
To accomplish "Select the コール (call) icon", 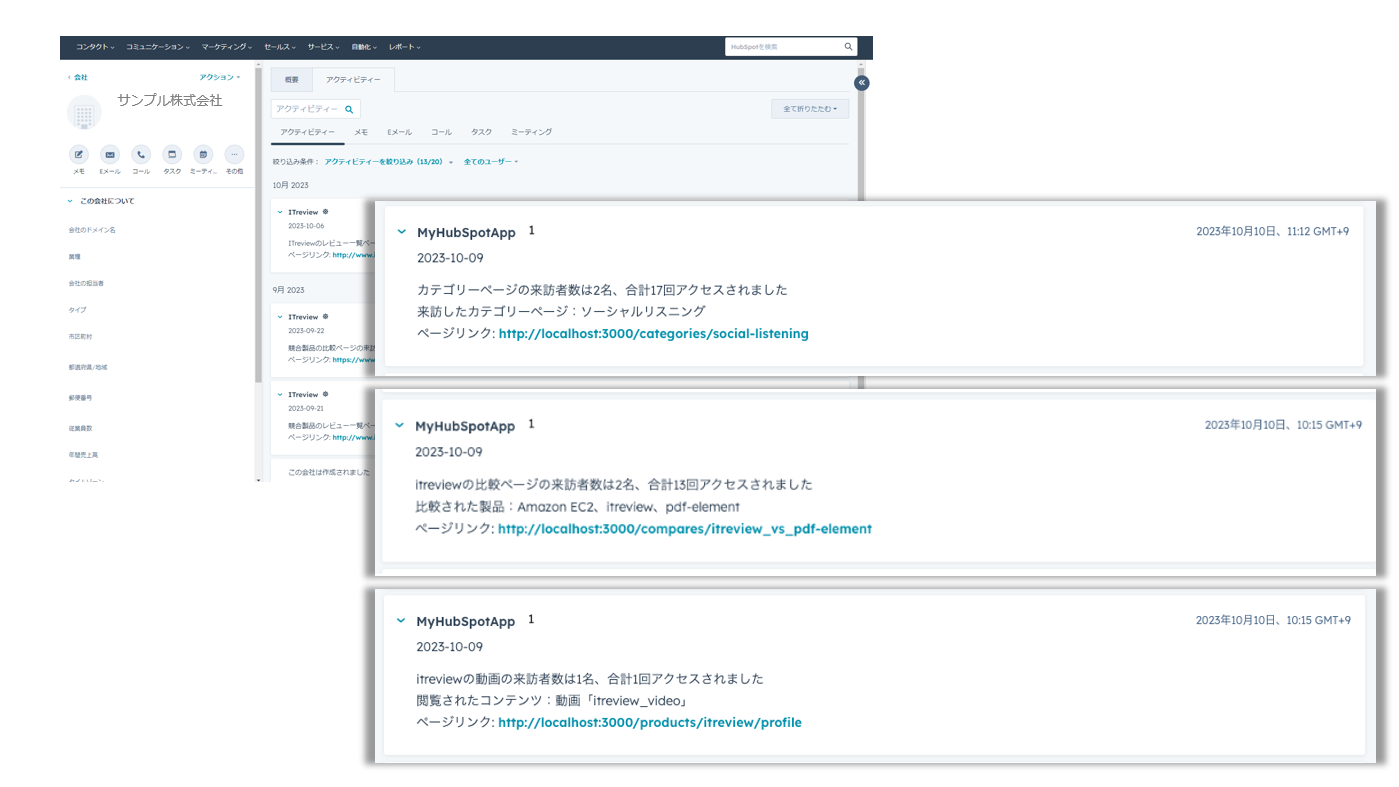I will pyautogui.click(x=139, y=155).
